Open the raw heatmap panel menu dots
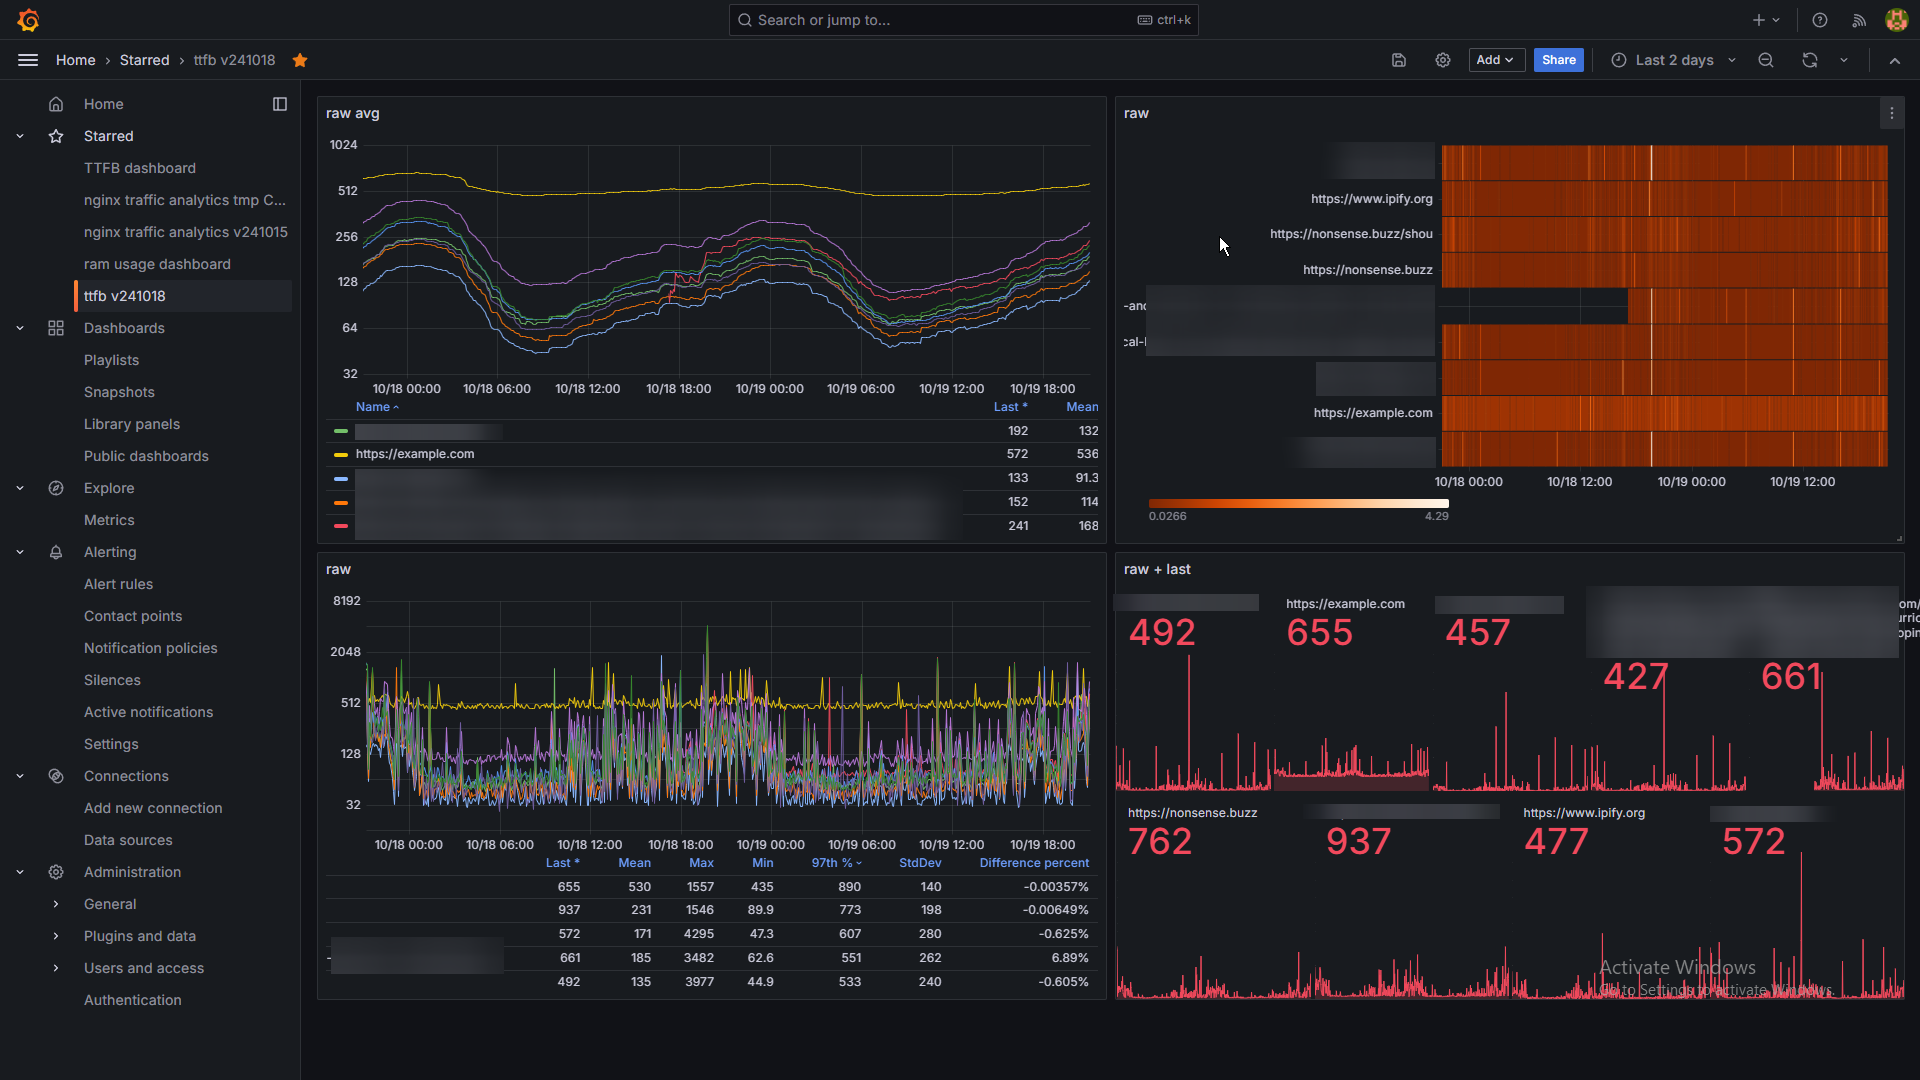This screenshot has width=1920, height=1080. [x=1892, y=114]
